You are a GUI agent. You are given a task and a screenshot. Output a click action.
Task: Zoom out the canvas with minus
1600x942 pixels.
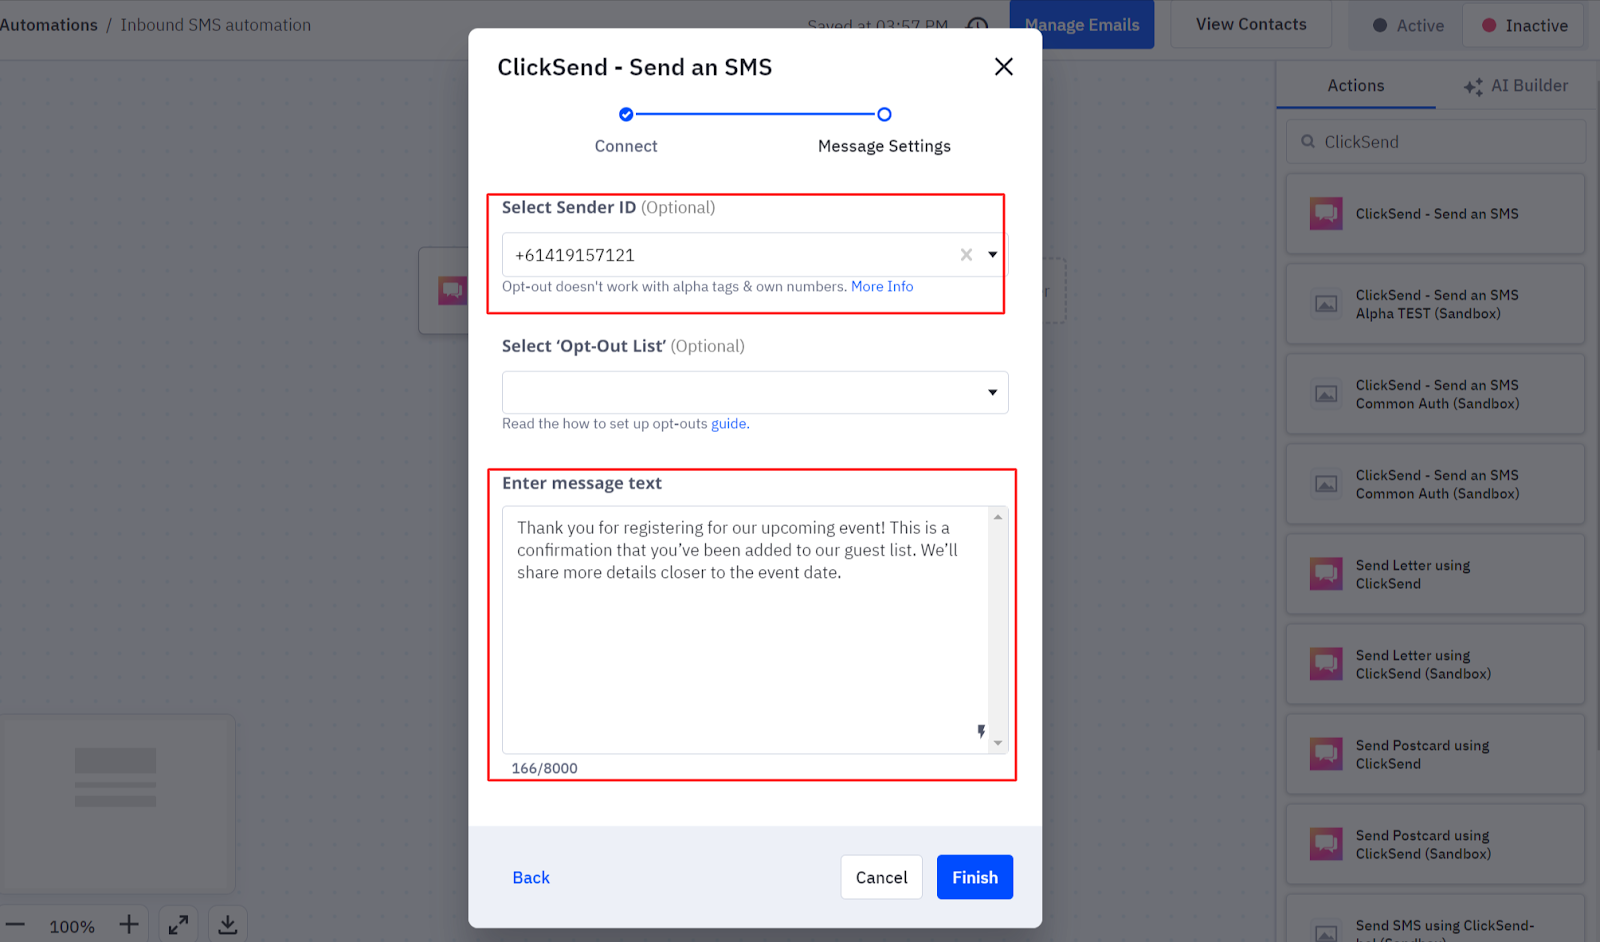point(15,925)
